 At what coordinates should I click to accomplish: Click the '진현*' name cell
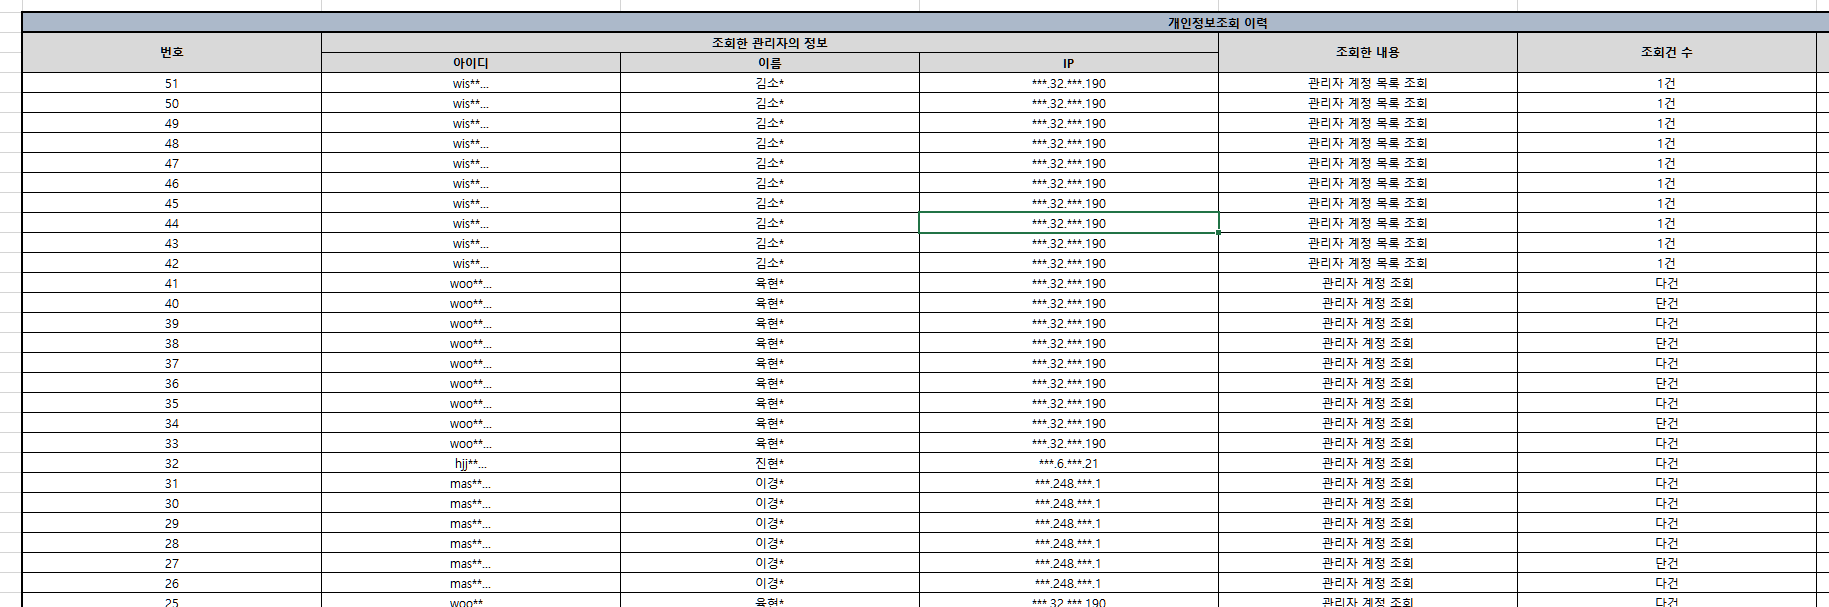769,464
